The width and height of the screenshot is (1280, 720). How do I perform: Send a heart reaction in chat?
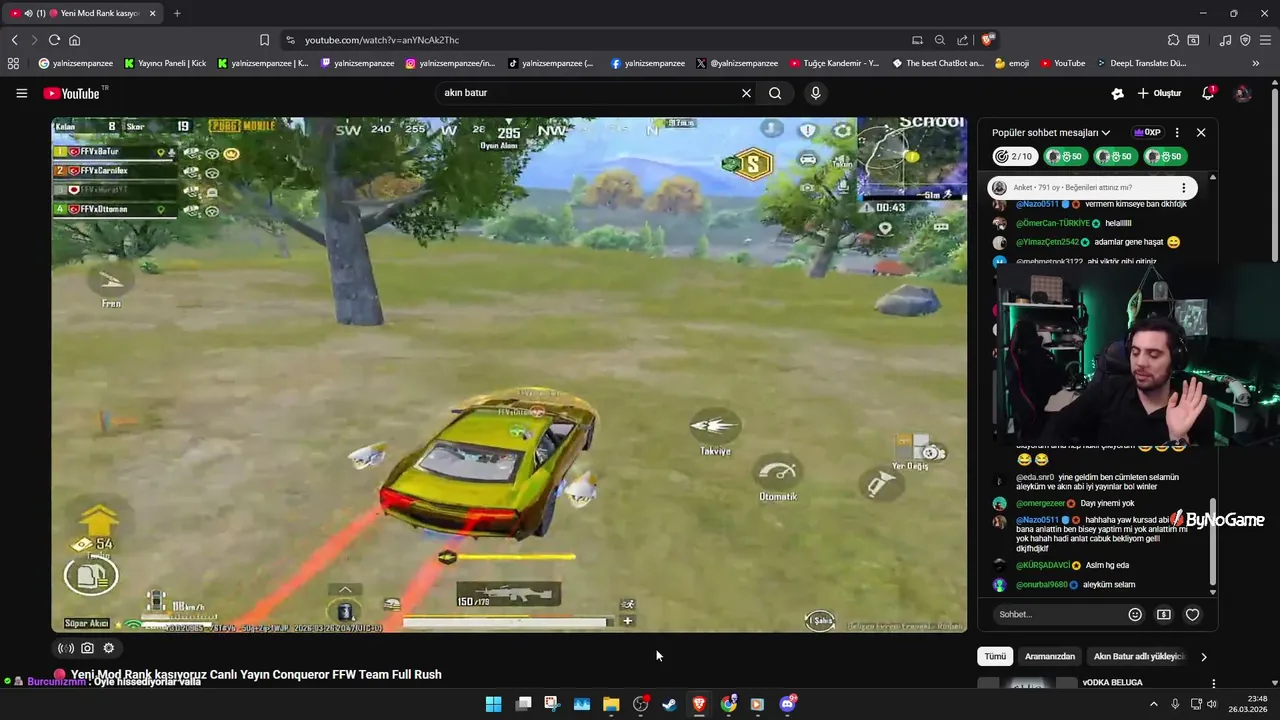point(1192,614)
